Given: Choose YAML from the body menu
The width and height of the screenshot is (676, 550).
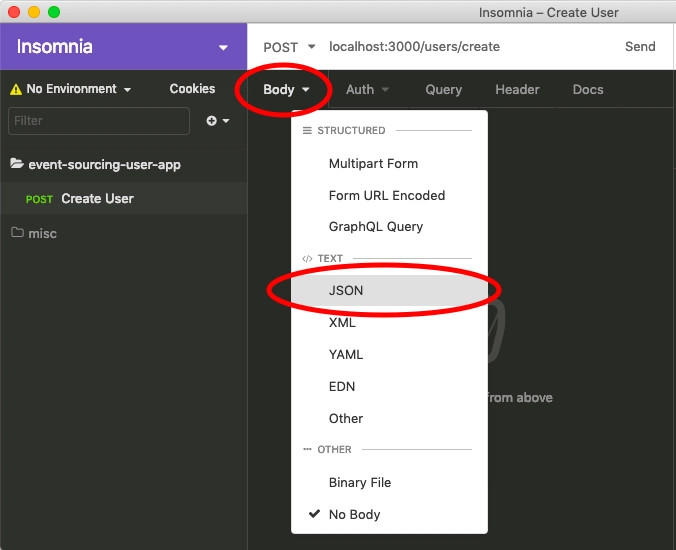Looking at the screenshot, I should coord(389,354).
